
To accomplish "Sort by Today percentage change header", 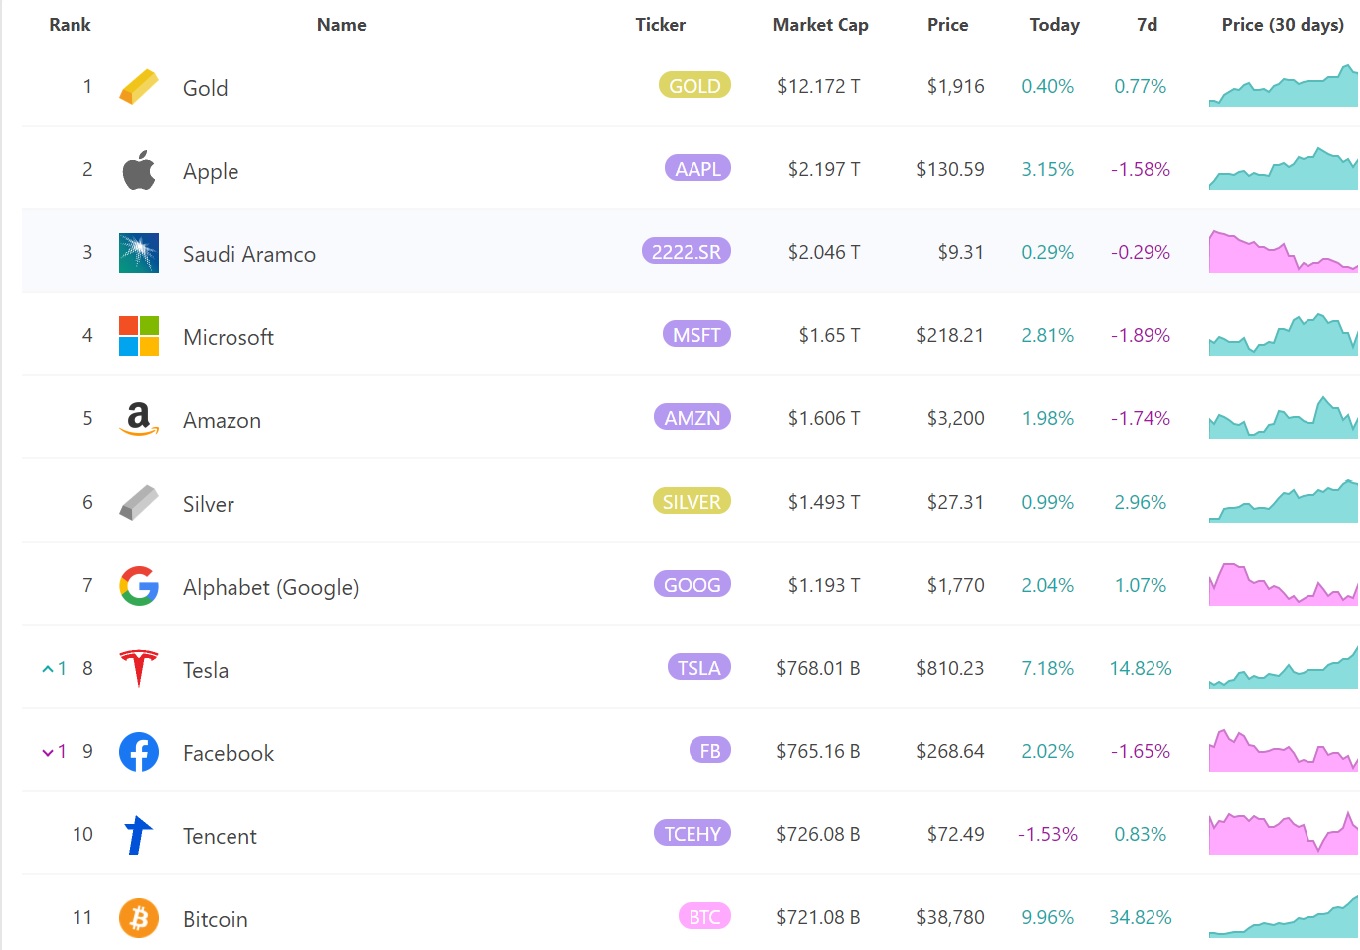I will pyautogui.click(x=1054, y=25).
